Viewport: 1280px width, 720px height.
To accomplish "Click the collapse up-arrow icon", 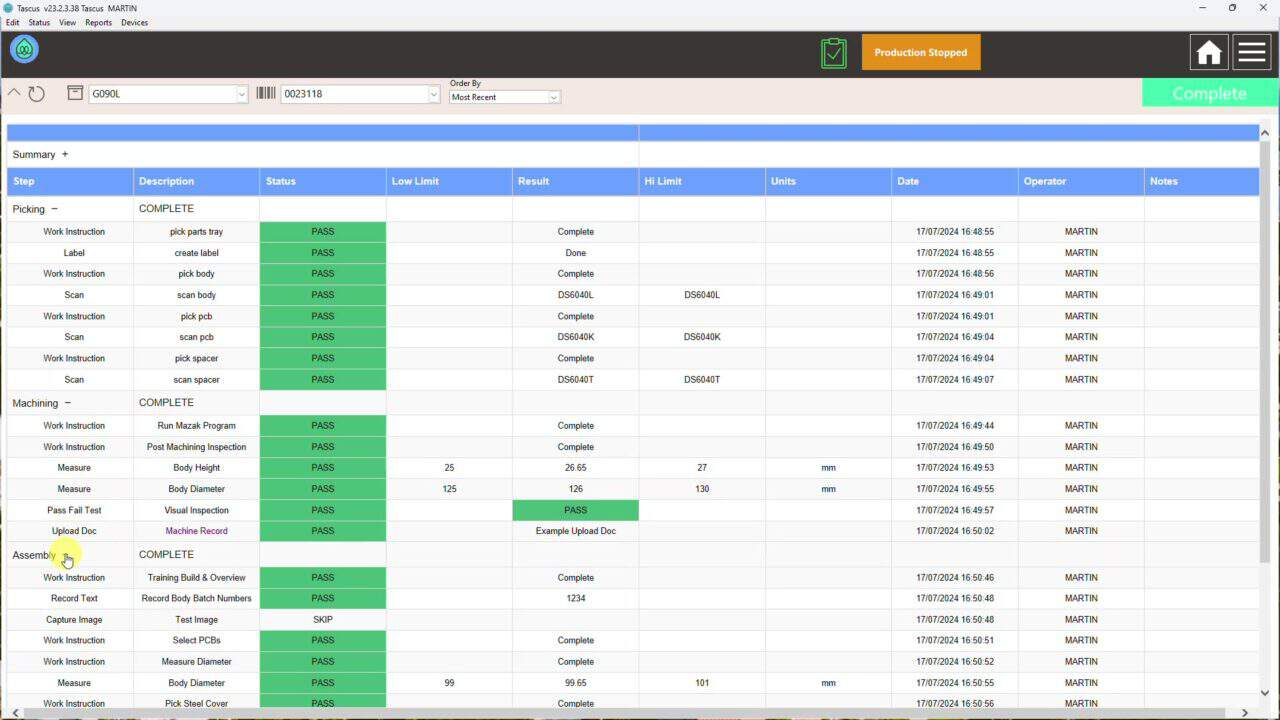I will click(x=14, y=93).
